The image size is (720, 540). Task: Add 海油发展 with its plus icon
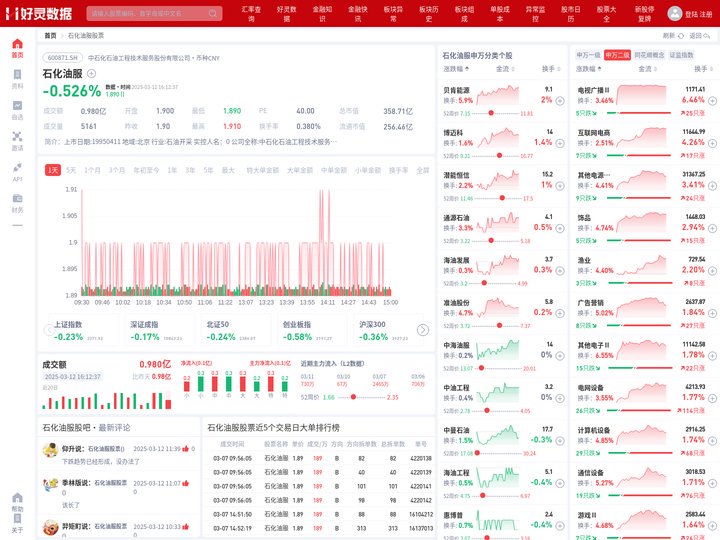(560, 271)
